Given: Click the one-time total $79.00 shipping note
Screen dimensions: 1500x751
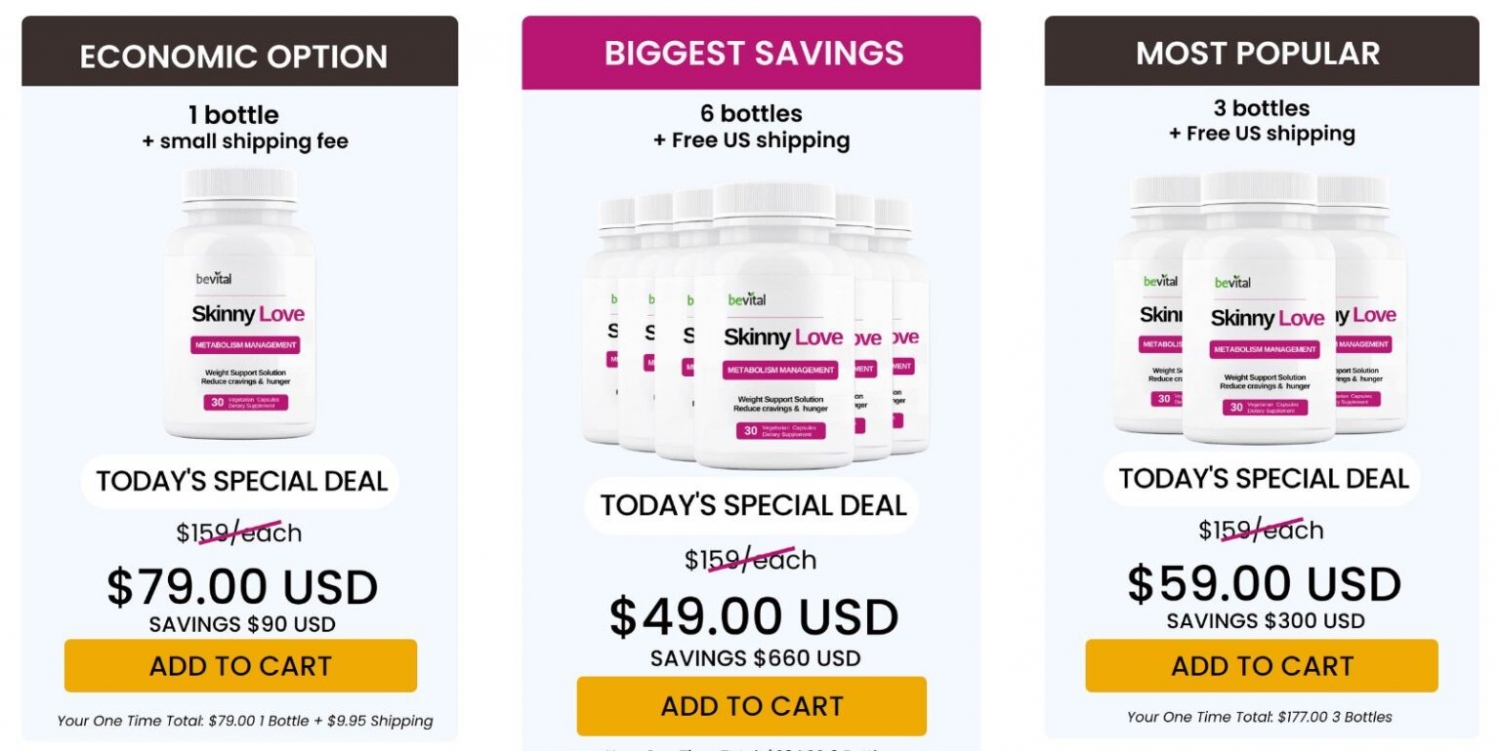Looking at the screenshot, I should (245, 721).
